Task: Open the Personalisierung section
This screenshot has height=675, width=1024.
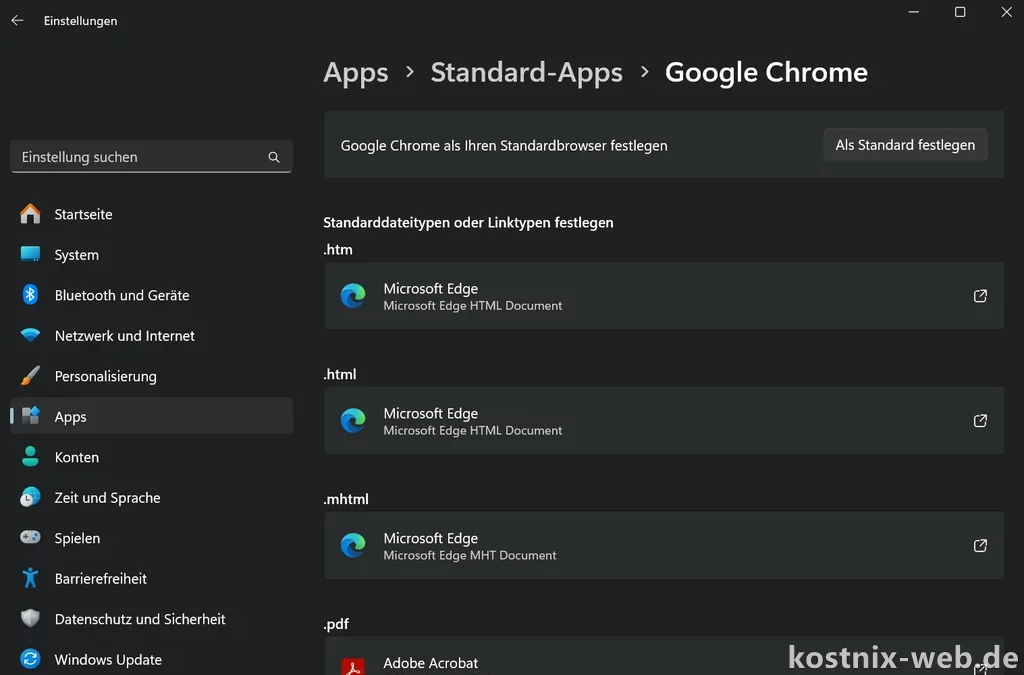Action: (106, 376)
